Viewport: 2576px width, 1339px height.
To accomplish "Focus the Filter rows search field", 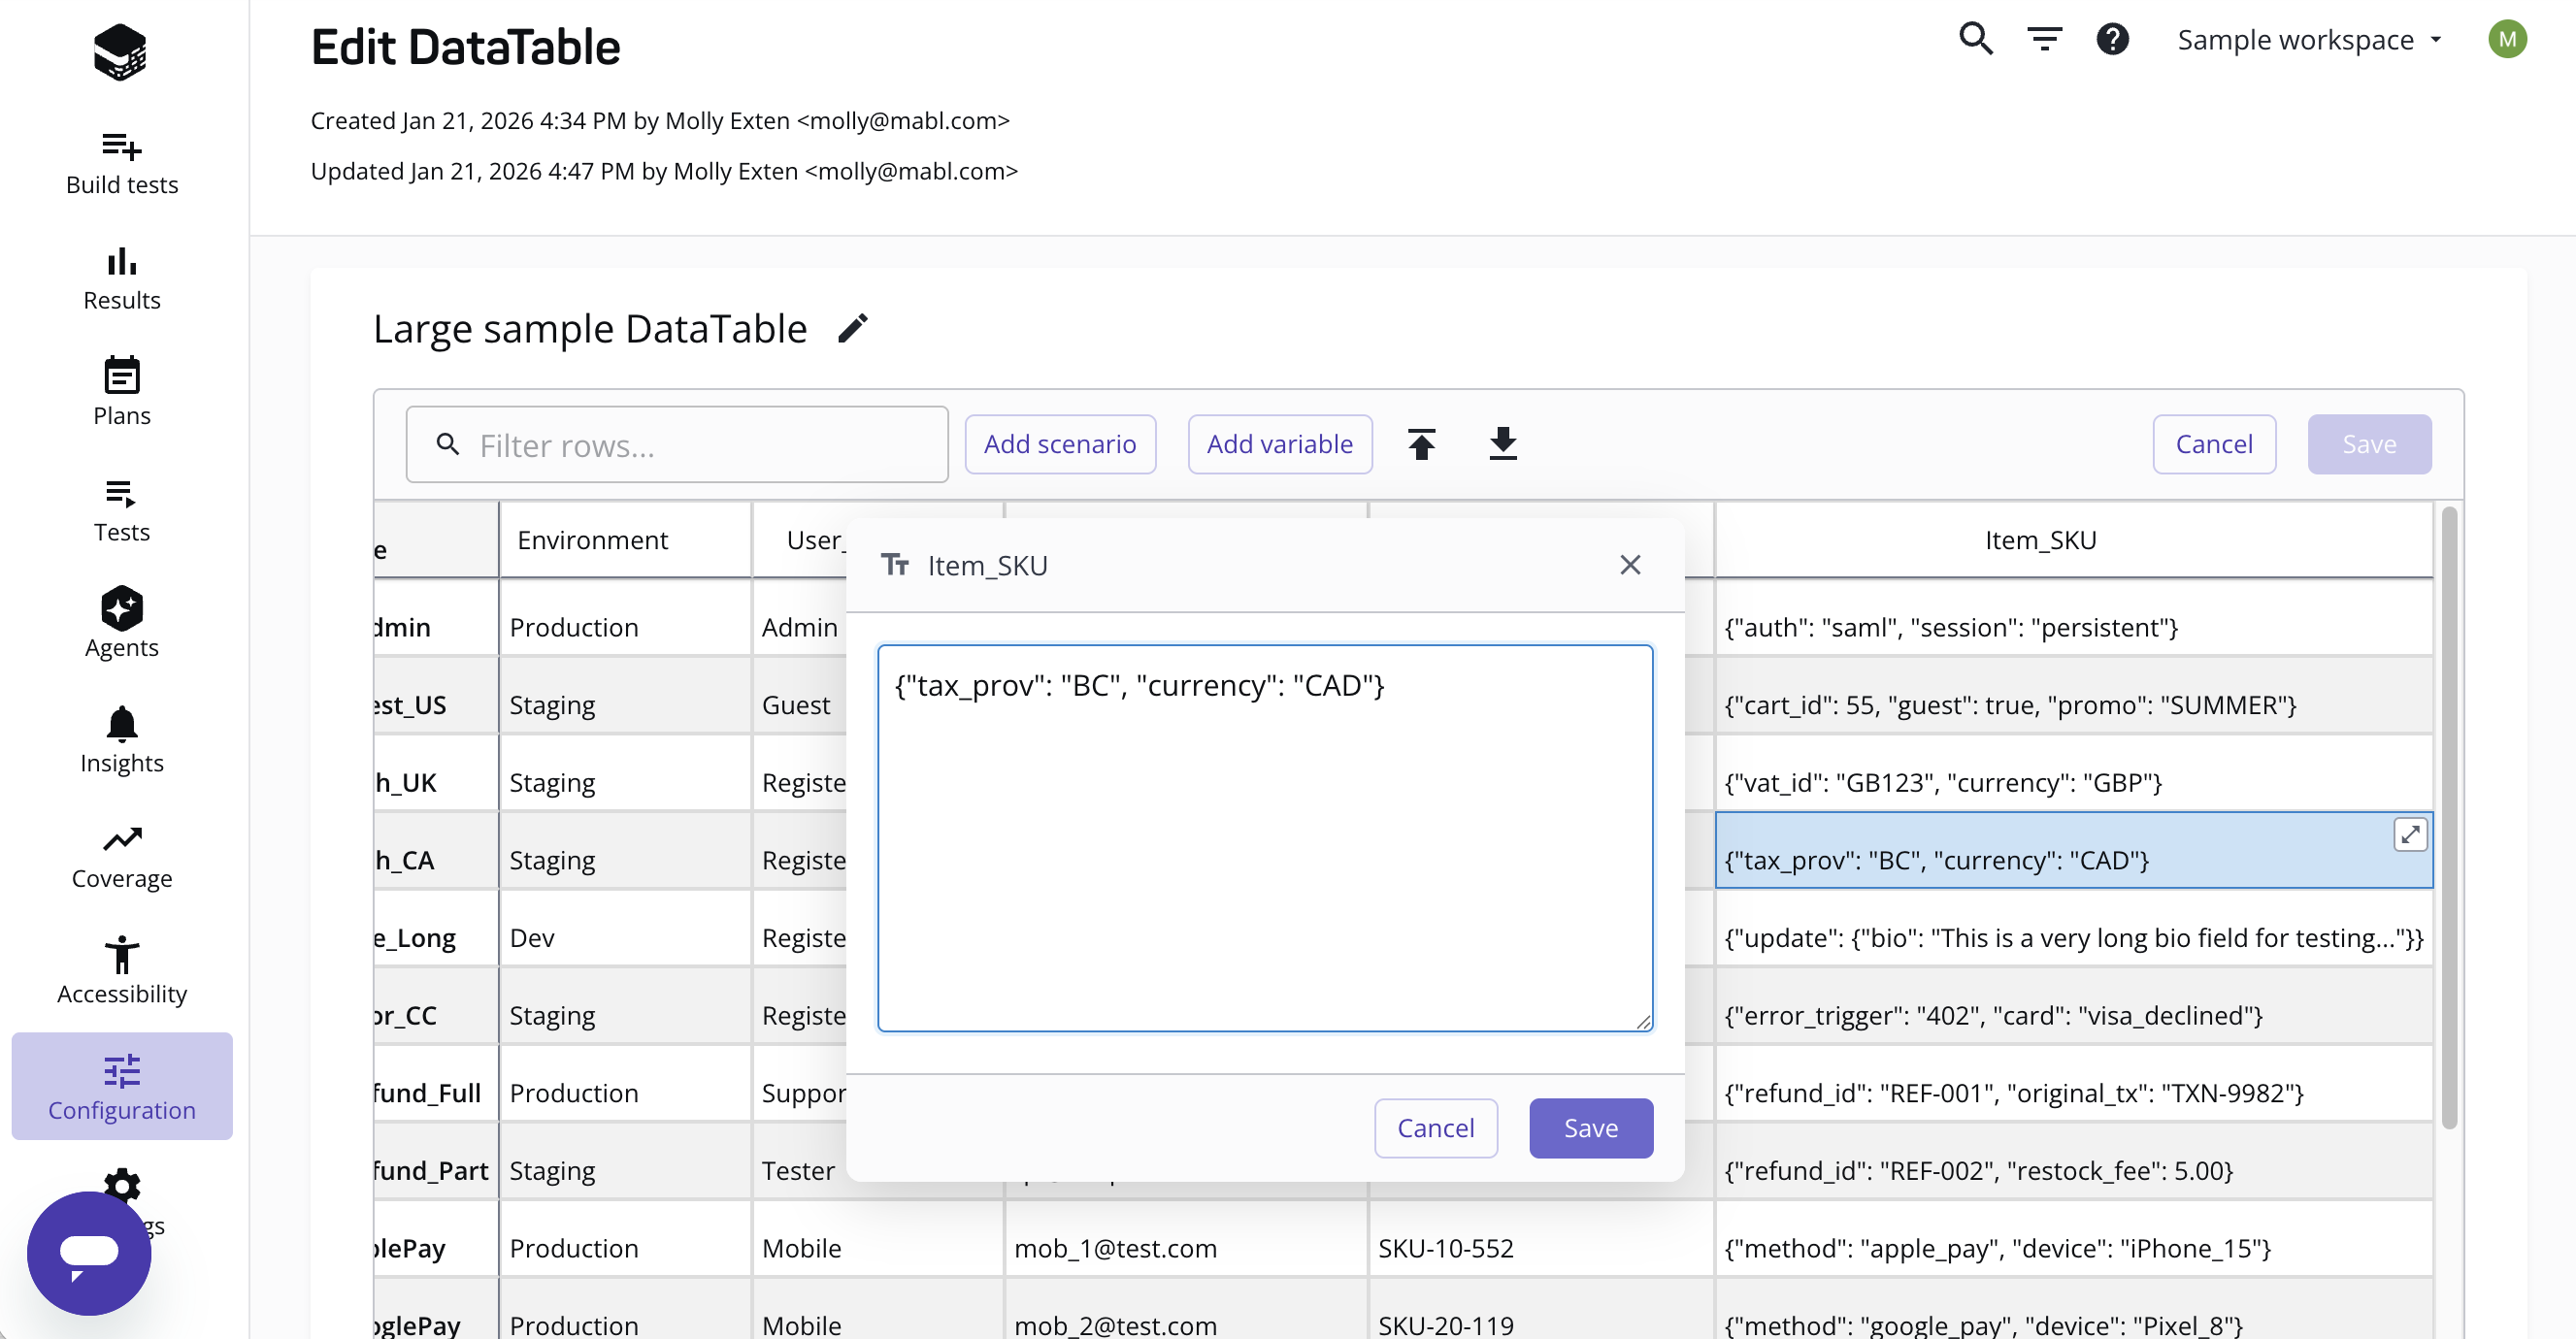I will coord(677,444).
